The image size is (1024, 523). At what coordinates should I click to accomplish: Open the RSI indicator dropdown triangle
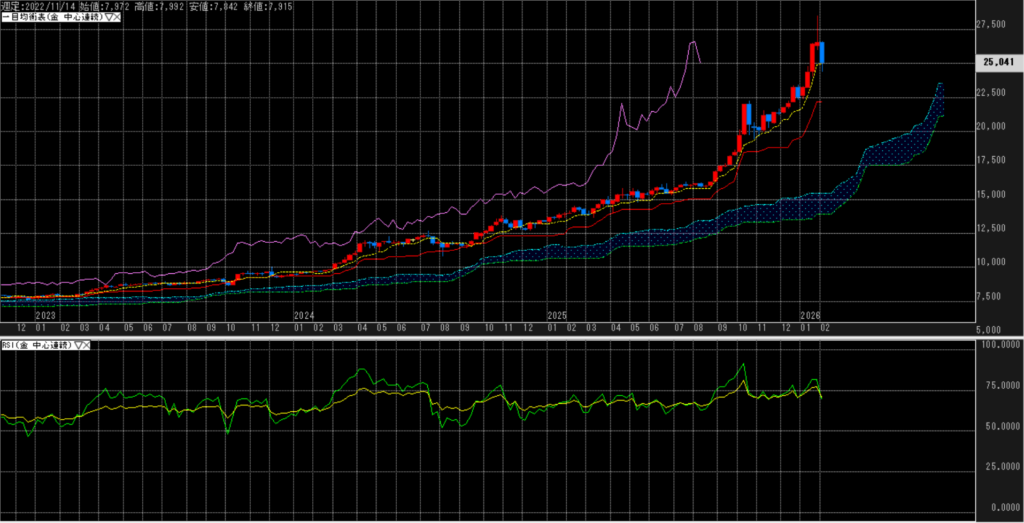pyautogui.click(x=76, y=345)
